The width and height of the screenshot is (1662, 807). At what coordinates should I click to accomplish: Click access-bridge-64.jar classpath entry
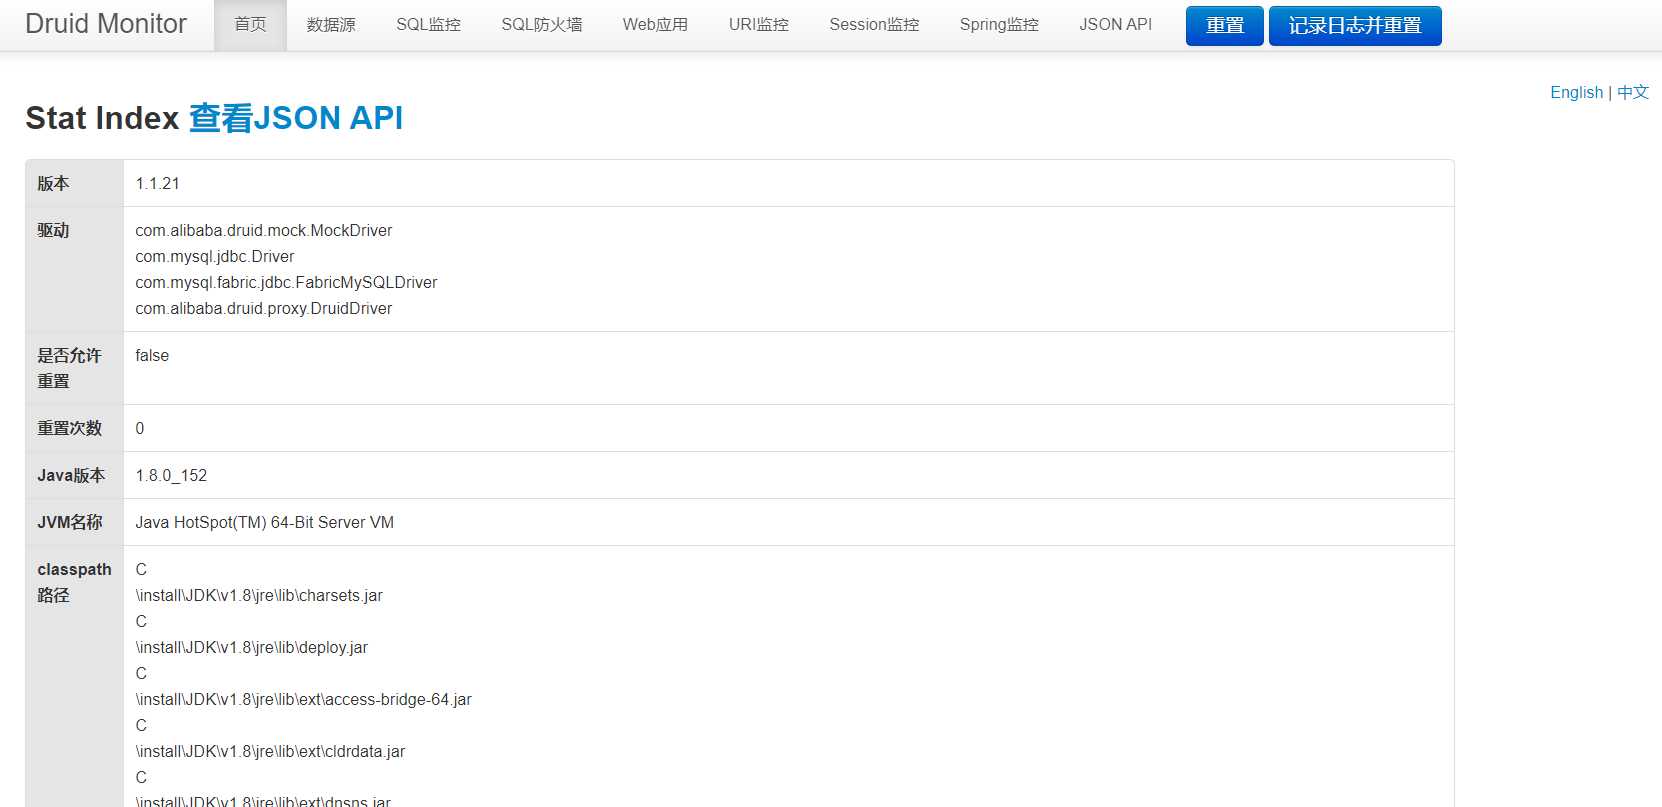pyautogui.click(x=304, y=699)
